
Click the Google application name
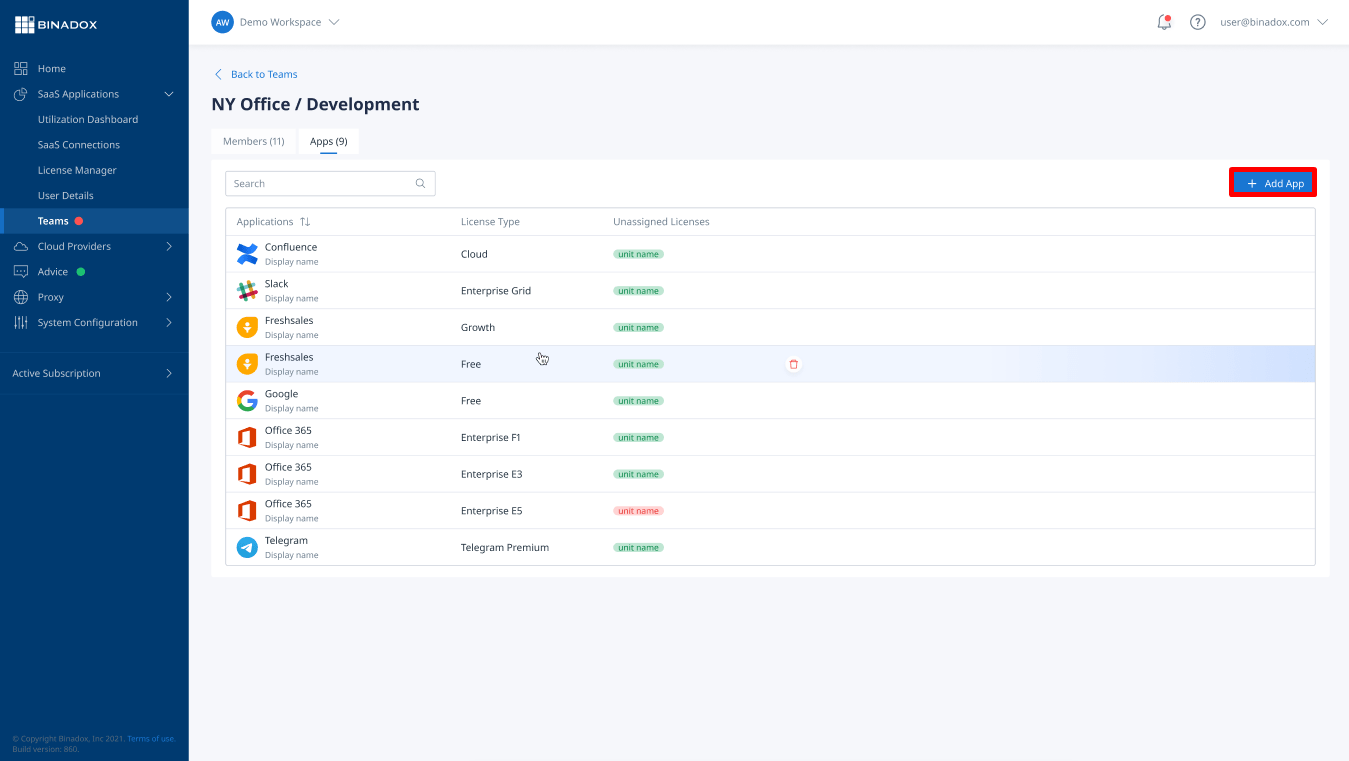[x=282, y=394]
